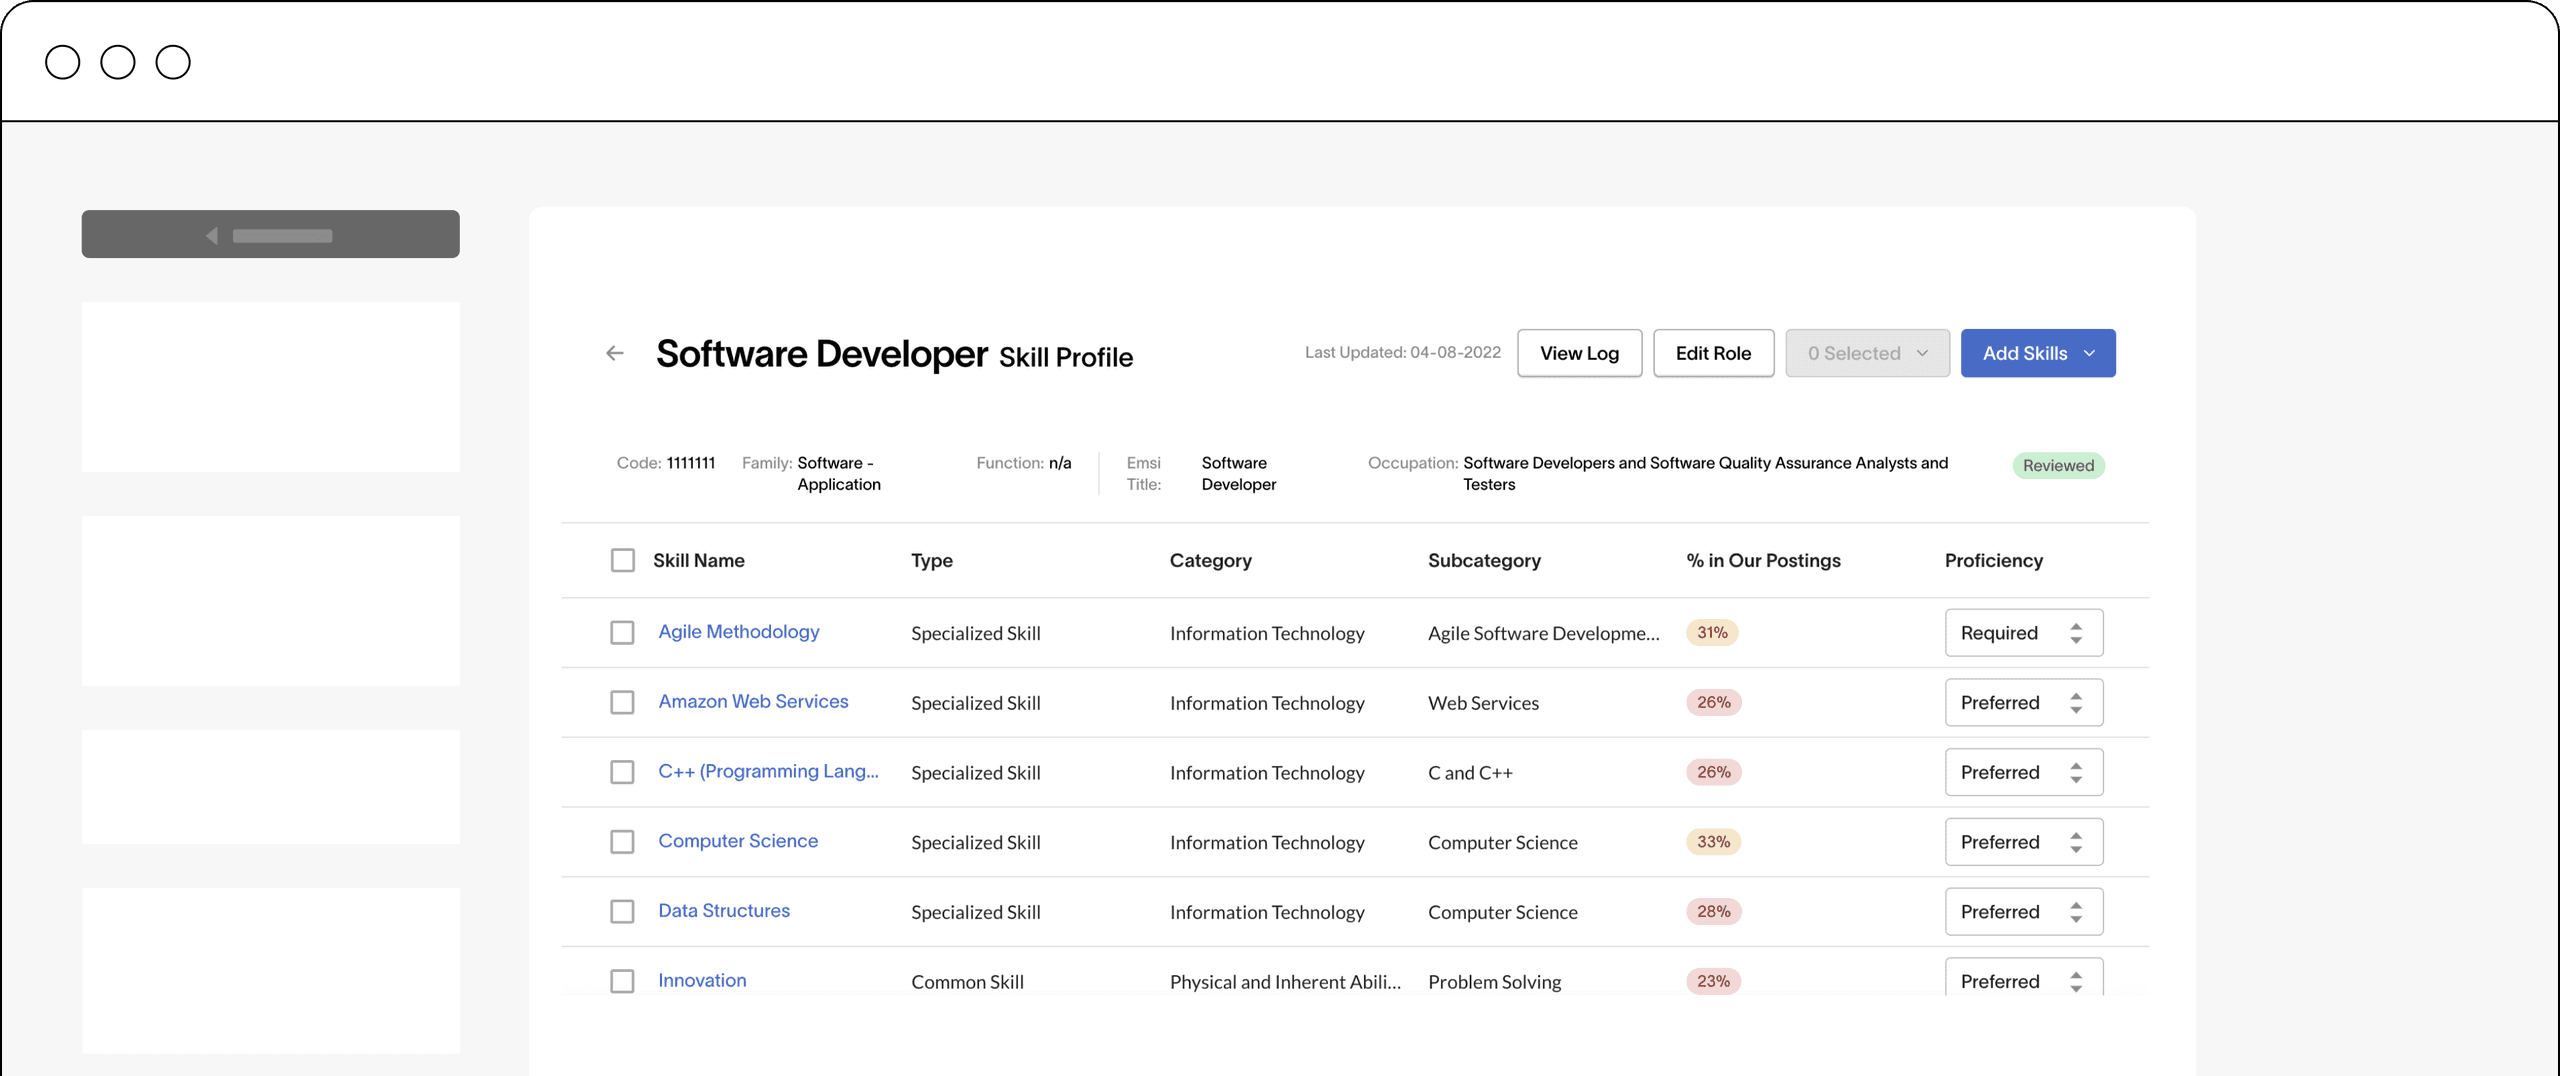Click the 33% badge for Computer Science

[1712, 842]
